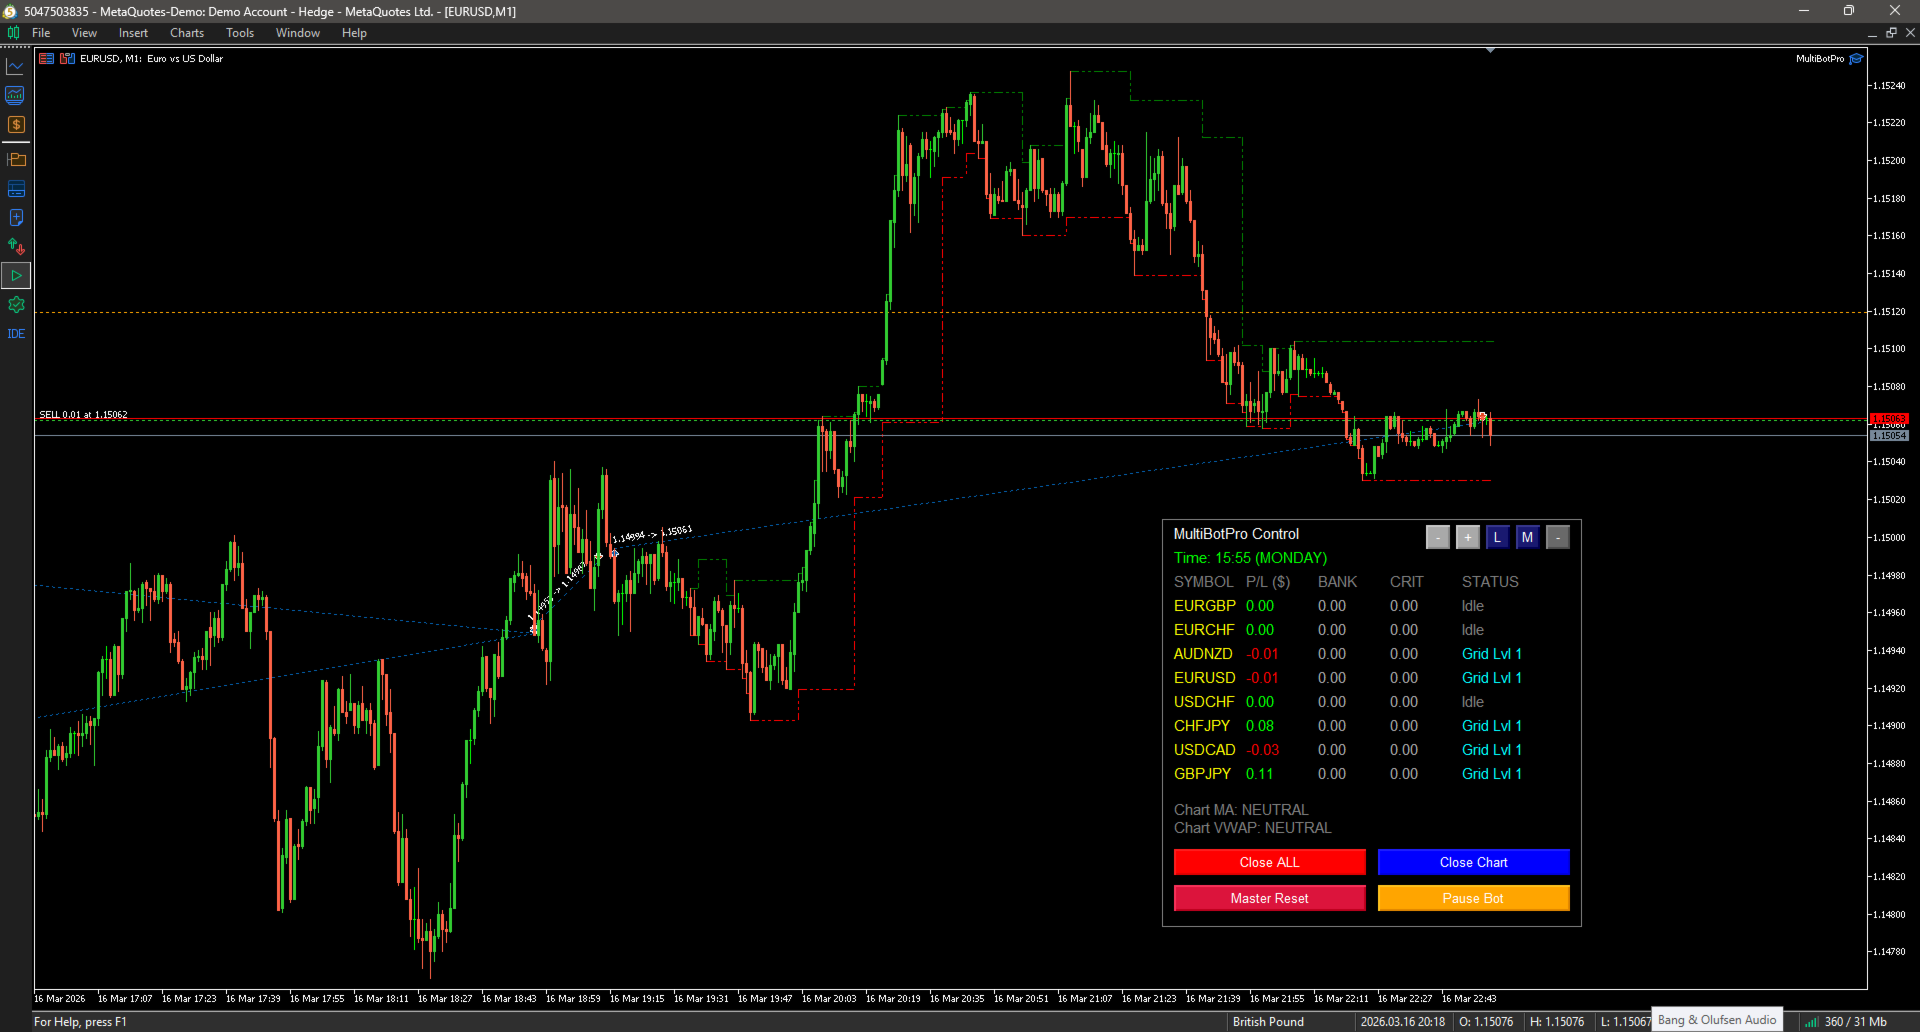Open the Tools menu
The width and height of the screenshot is (1920, 1032).
(240, 33)
